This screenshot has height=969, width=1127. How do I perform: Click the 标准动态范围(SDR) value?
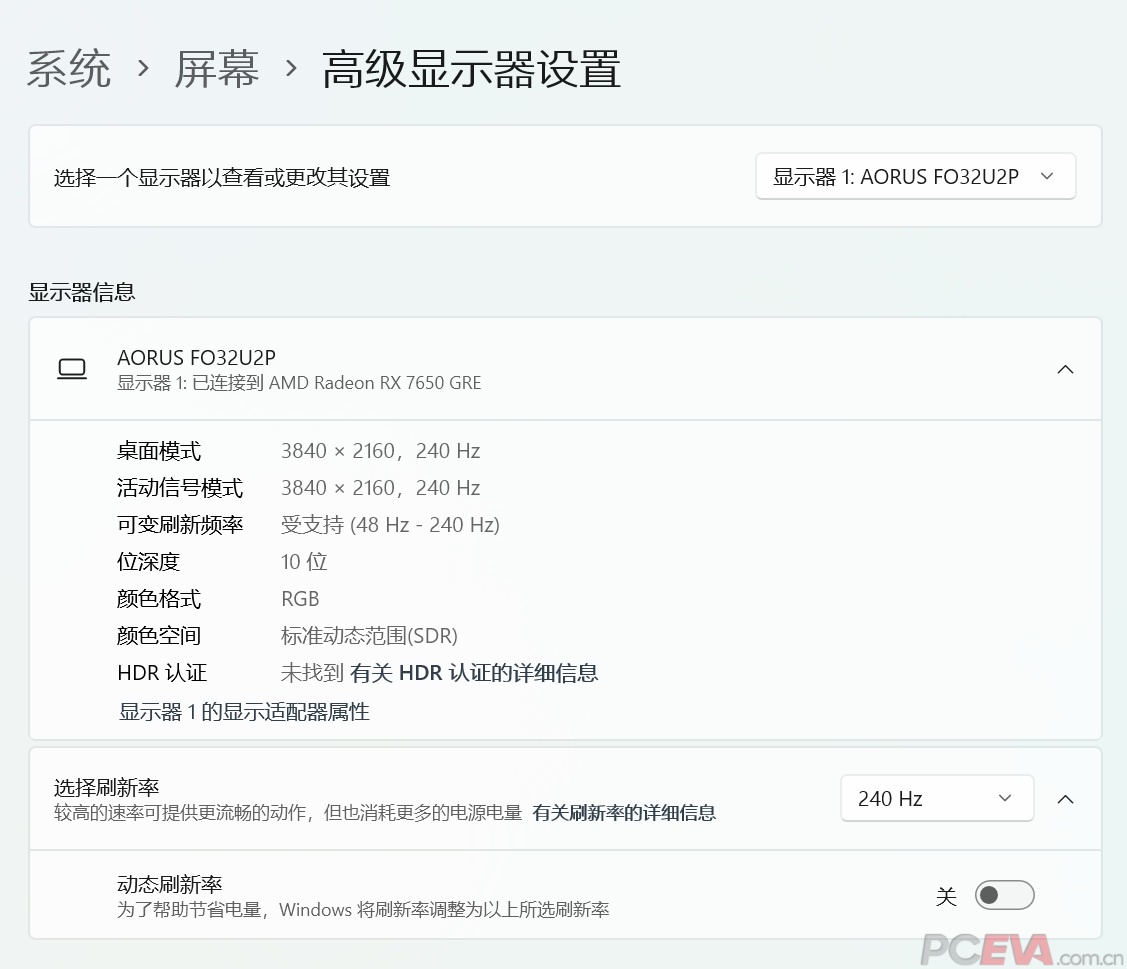369,636
